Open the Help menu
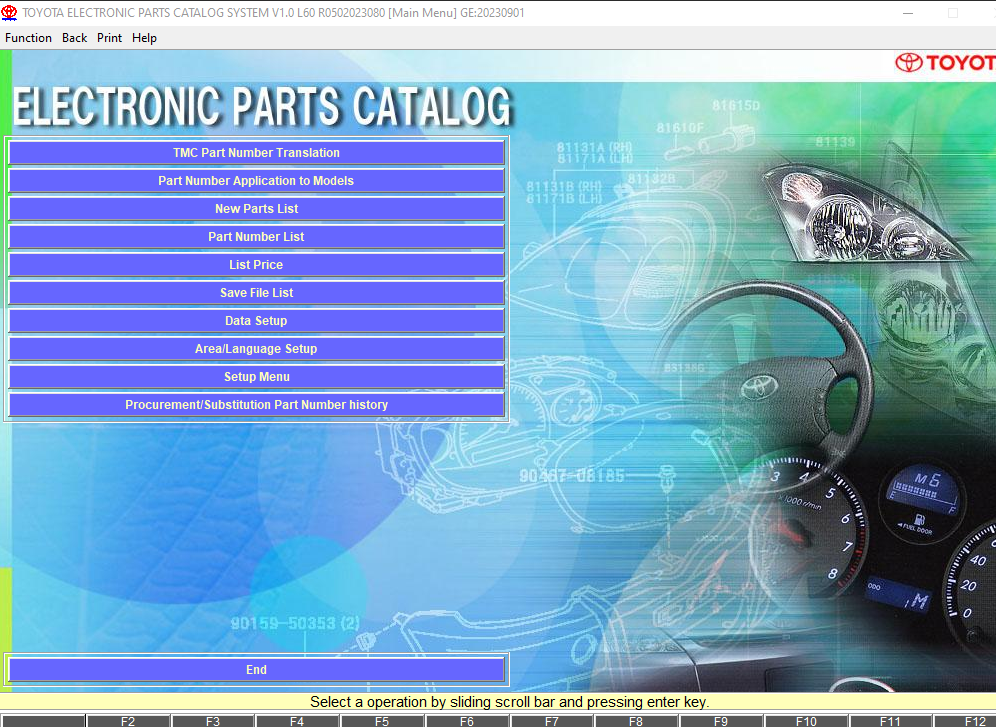 click(144, 38)
